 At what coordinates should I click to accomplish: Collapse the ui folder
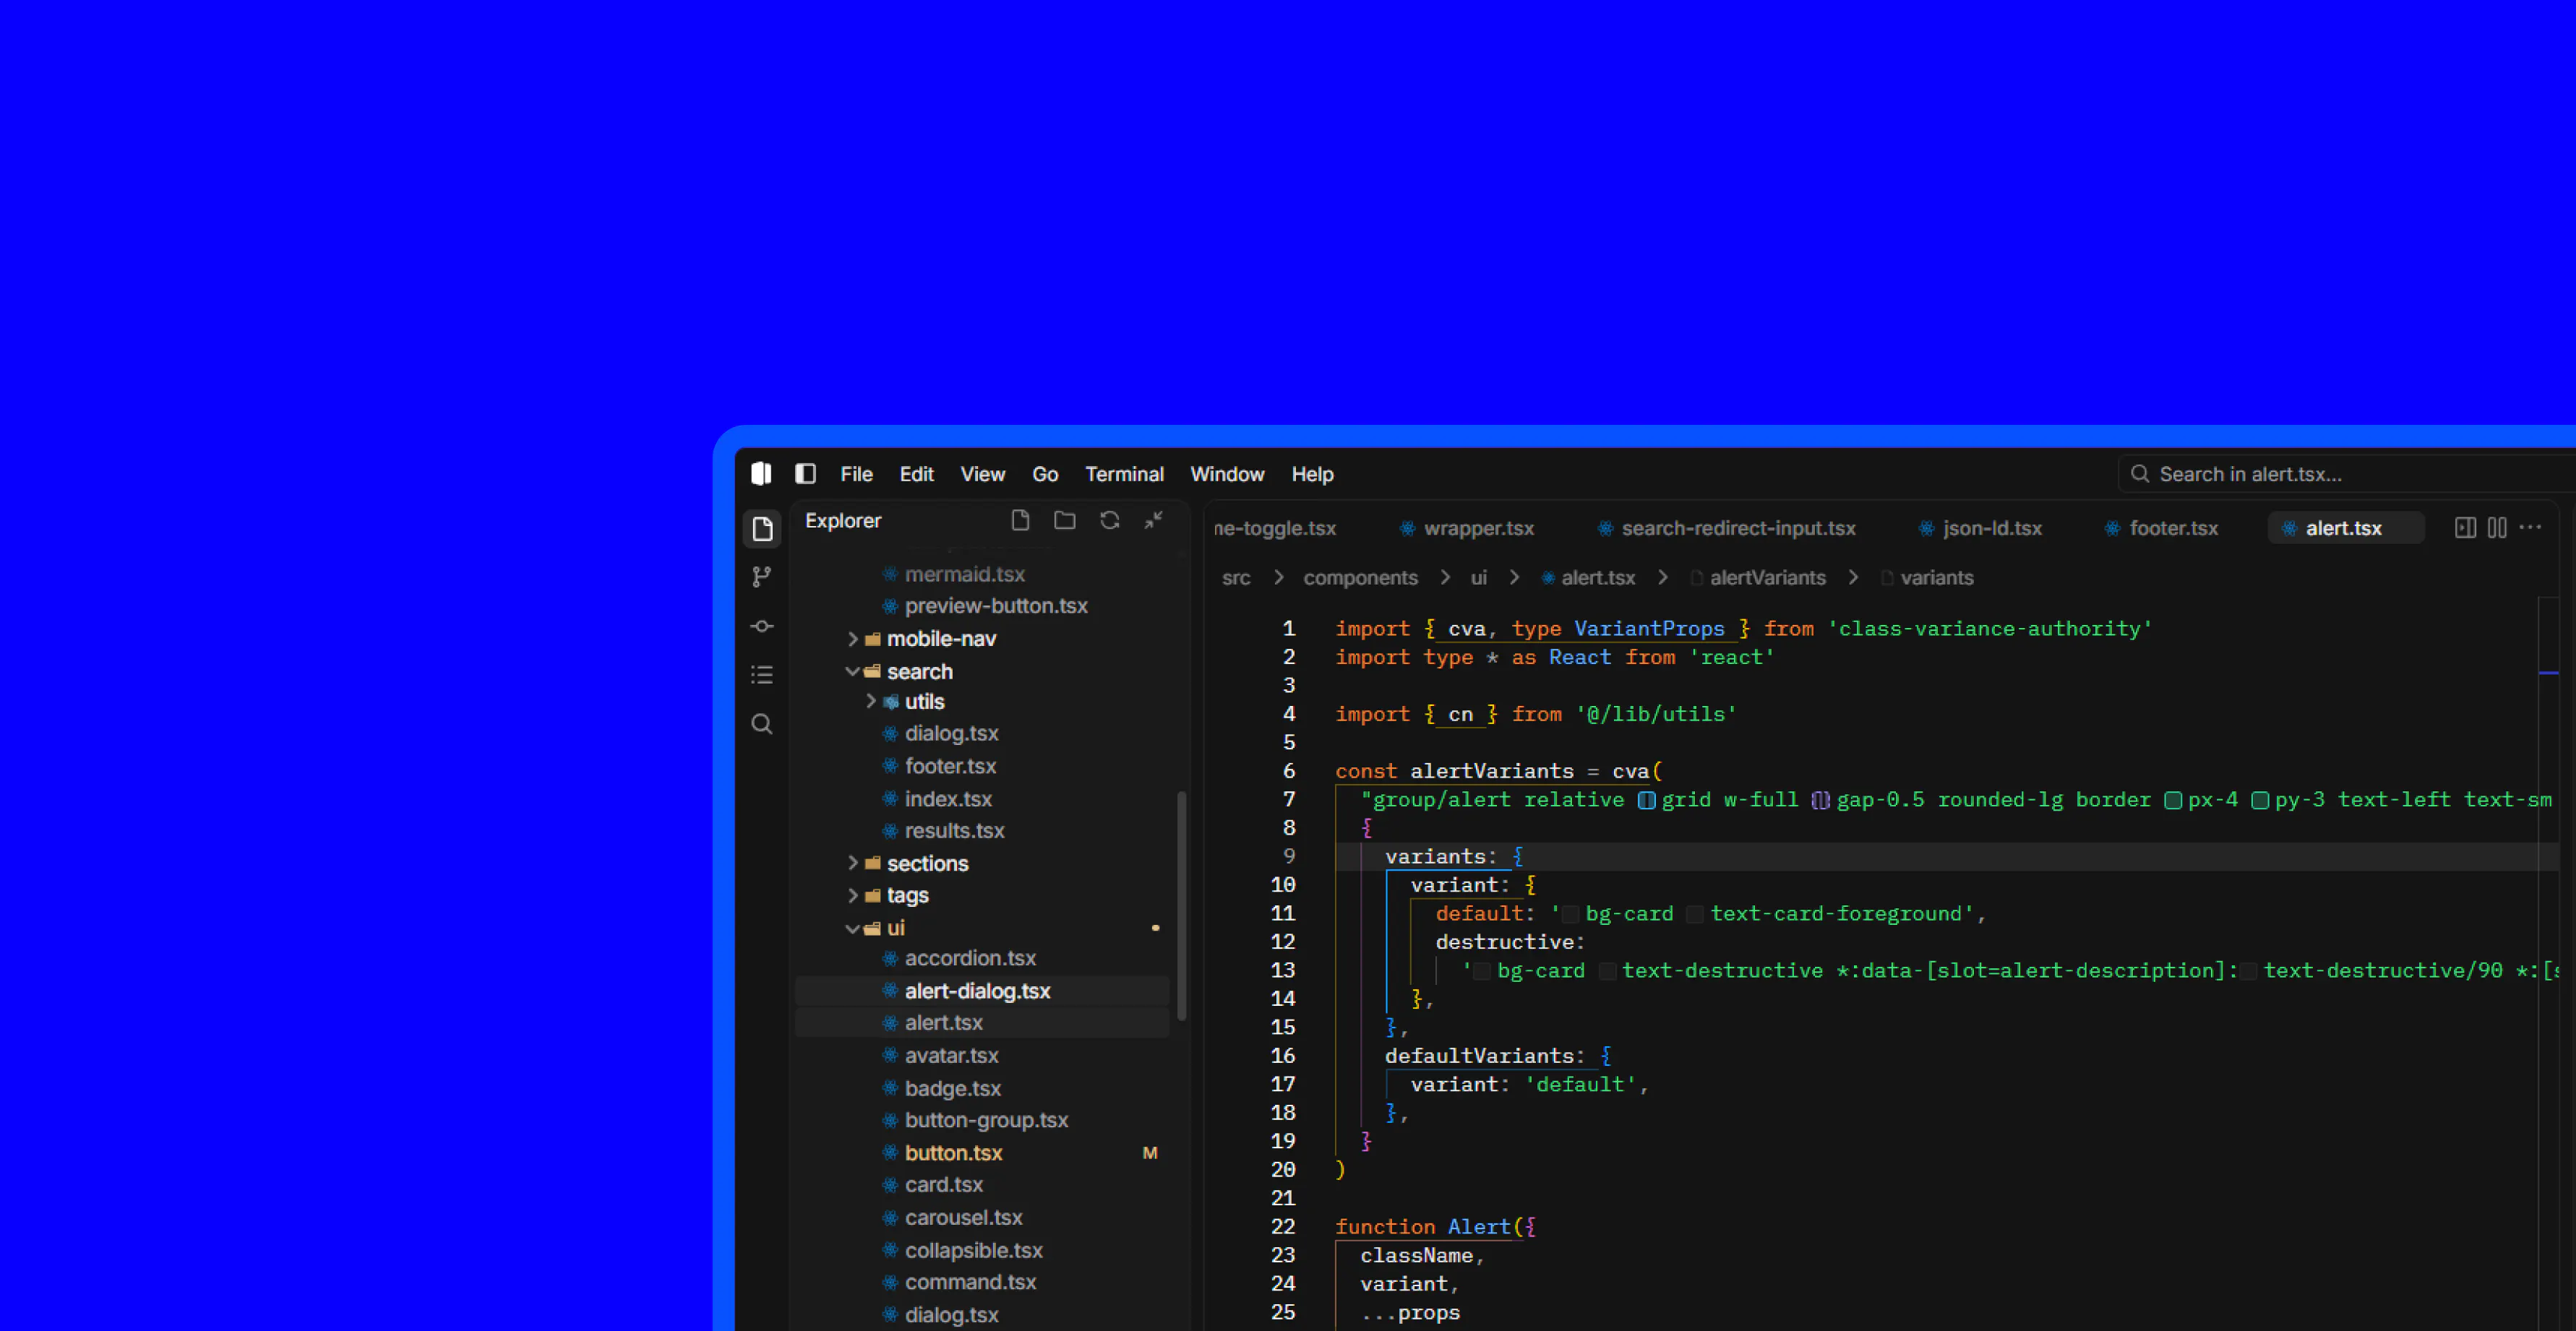[x=853, y=928]
